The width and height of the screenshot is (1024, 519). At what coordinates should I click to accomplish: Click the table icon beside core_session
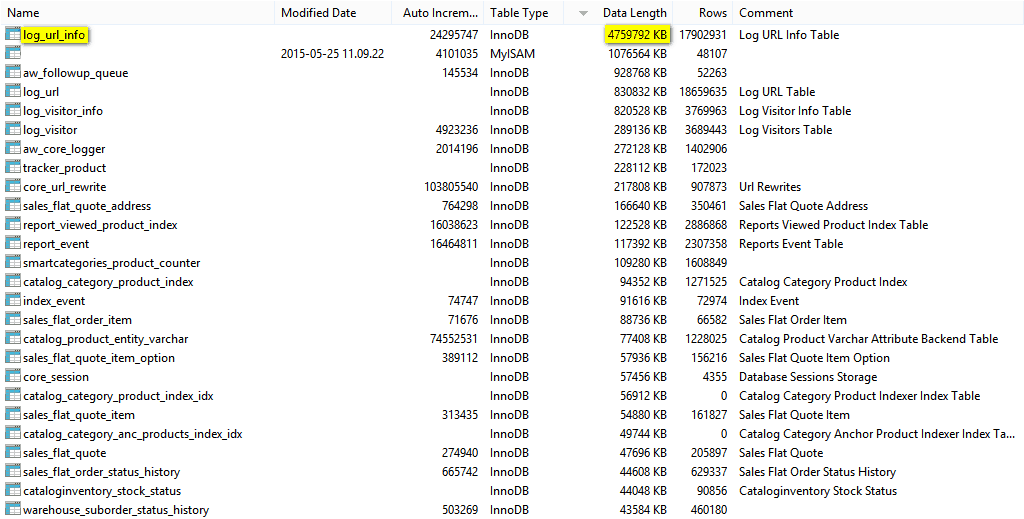[12, 377]
